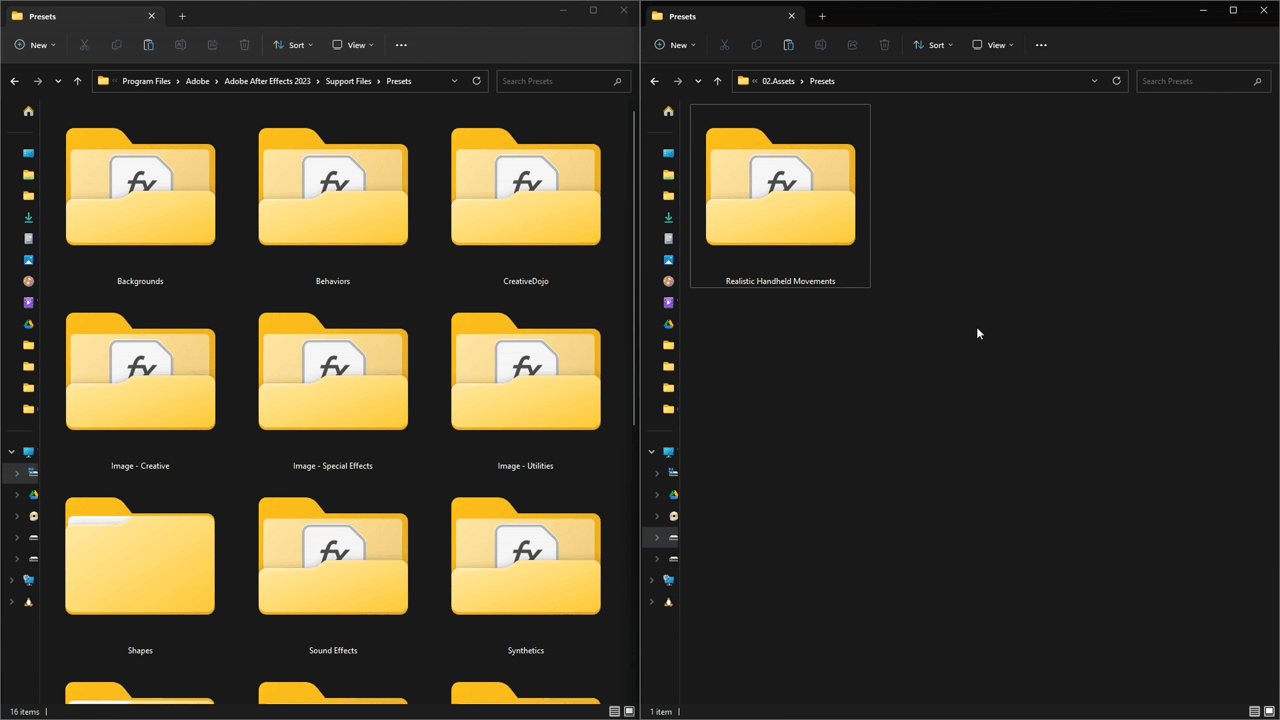Image resolution: width=1280 pixels, height=720 pixels.
Task: Click the Paste icon in the 02.Assets window
Action: (788, 45)
